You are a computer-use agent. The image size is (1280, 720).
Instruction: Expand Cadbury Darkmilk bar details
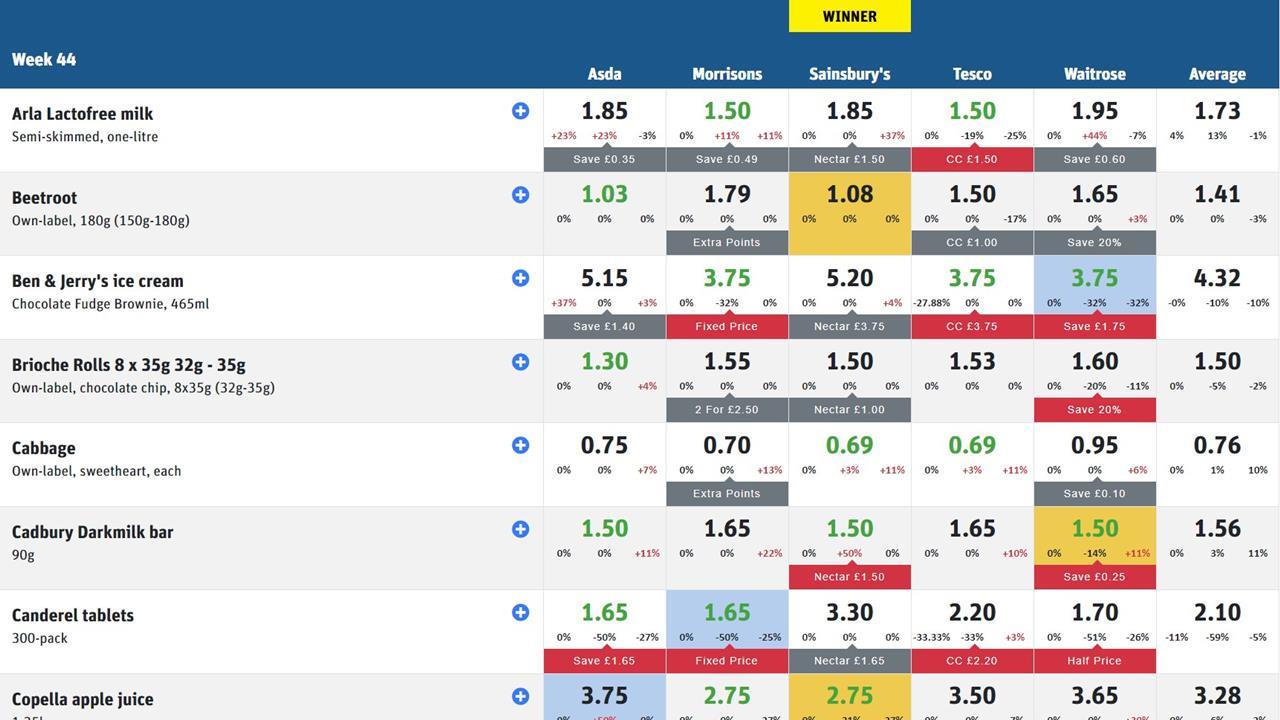point(520,529)
